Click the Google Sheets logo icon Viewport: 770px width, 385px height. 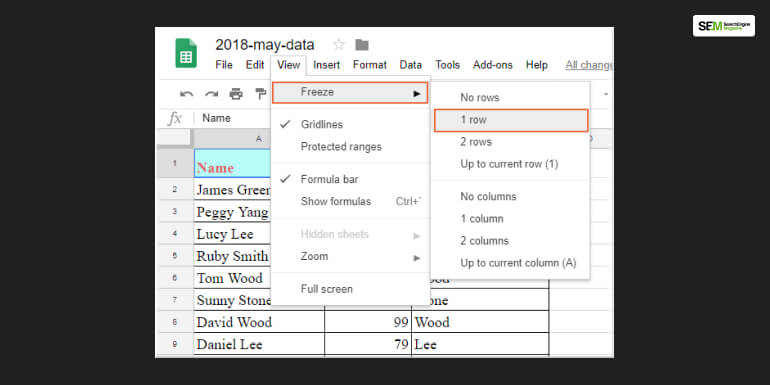coord(186,53)
